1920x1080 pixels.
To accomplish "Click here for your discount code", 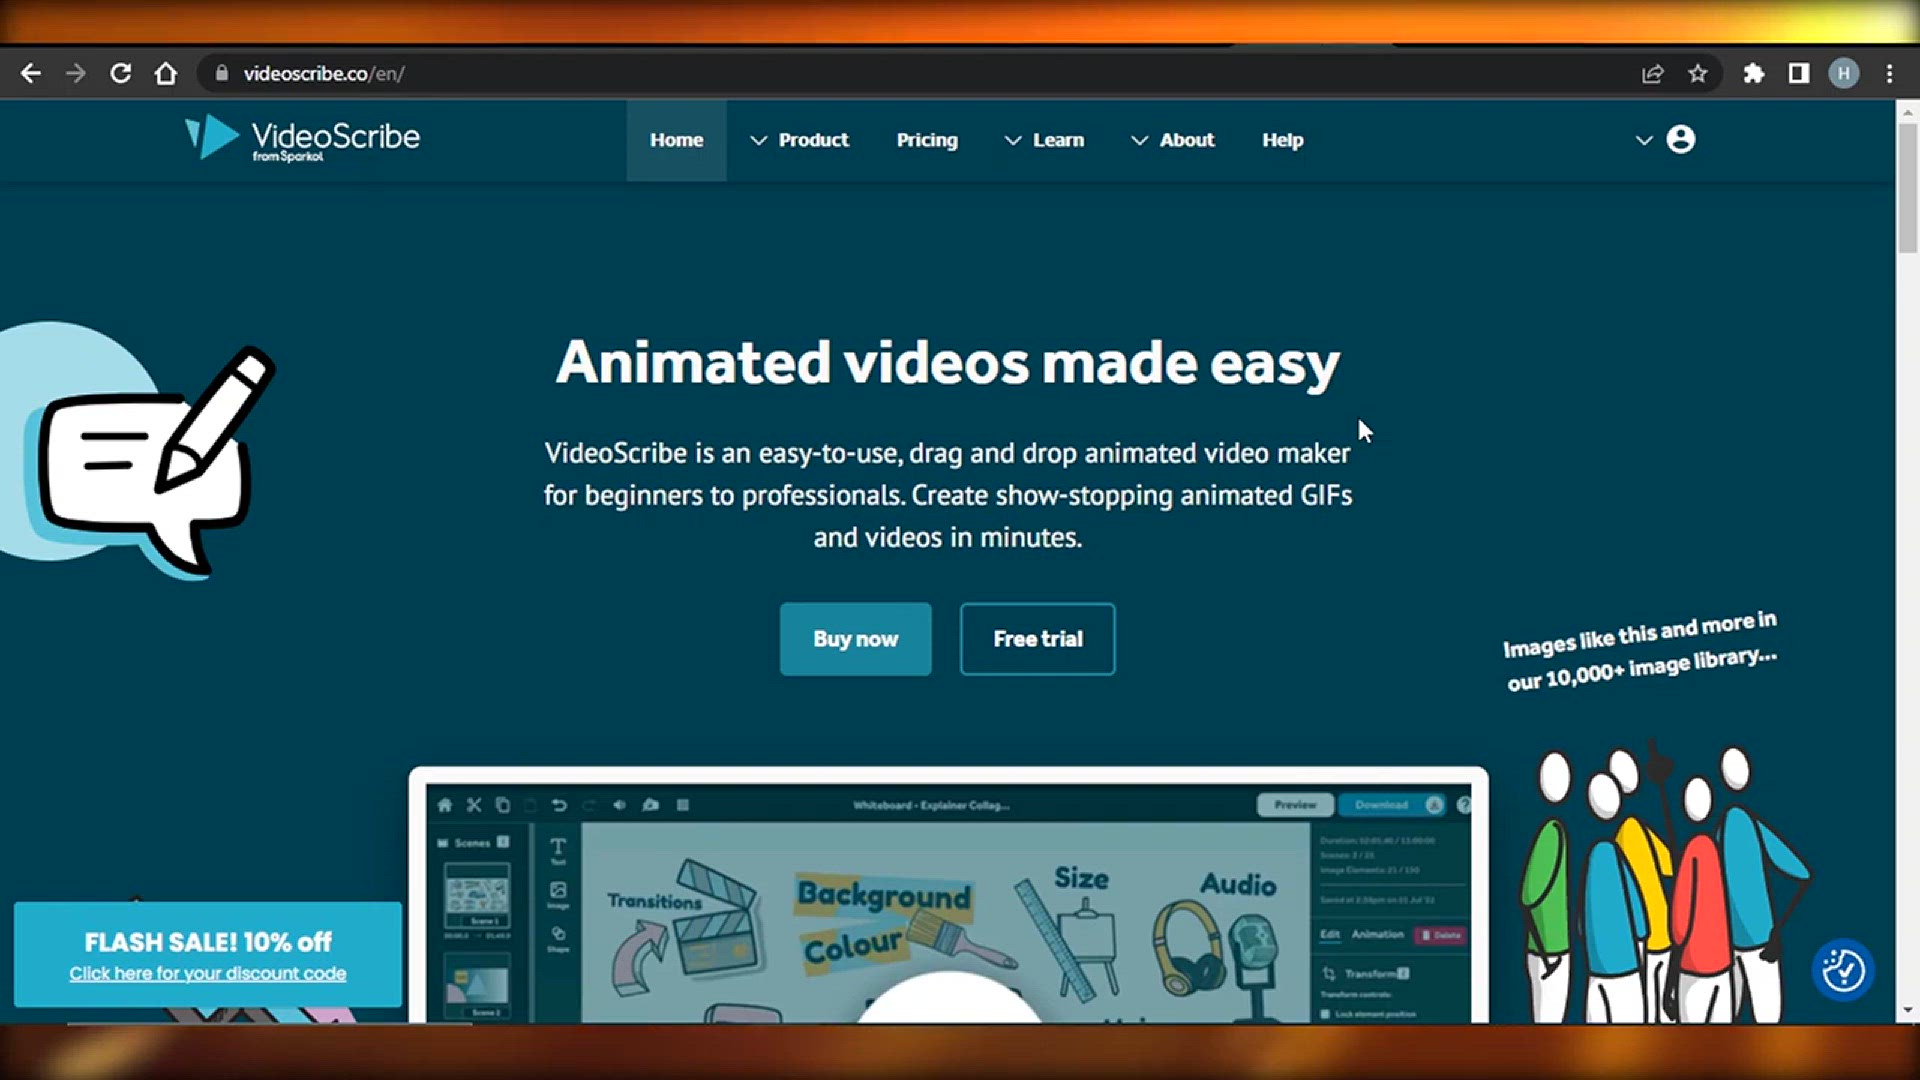I will point(207,972).
